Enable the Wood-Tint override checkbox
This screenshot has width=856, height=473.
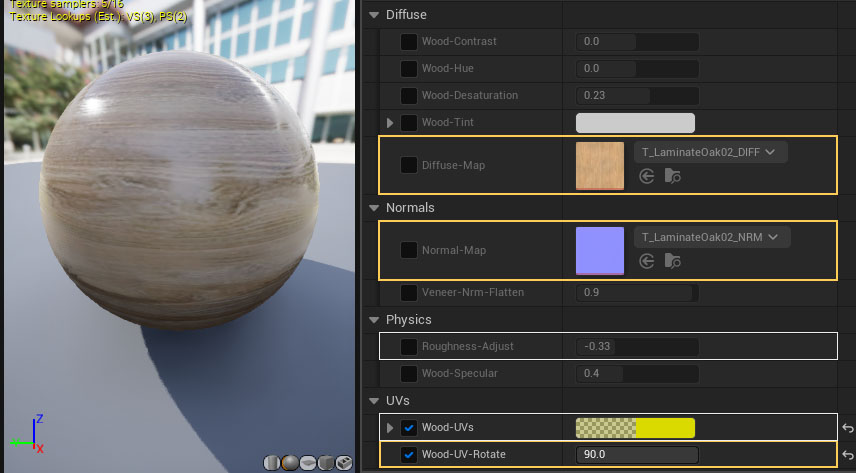coord(409,122)
